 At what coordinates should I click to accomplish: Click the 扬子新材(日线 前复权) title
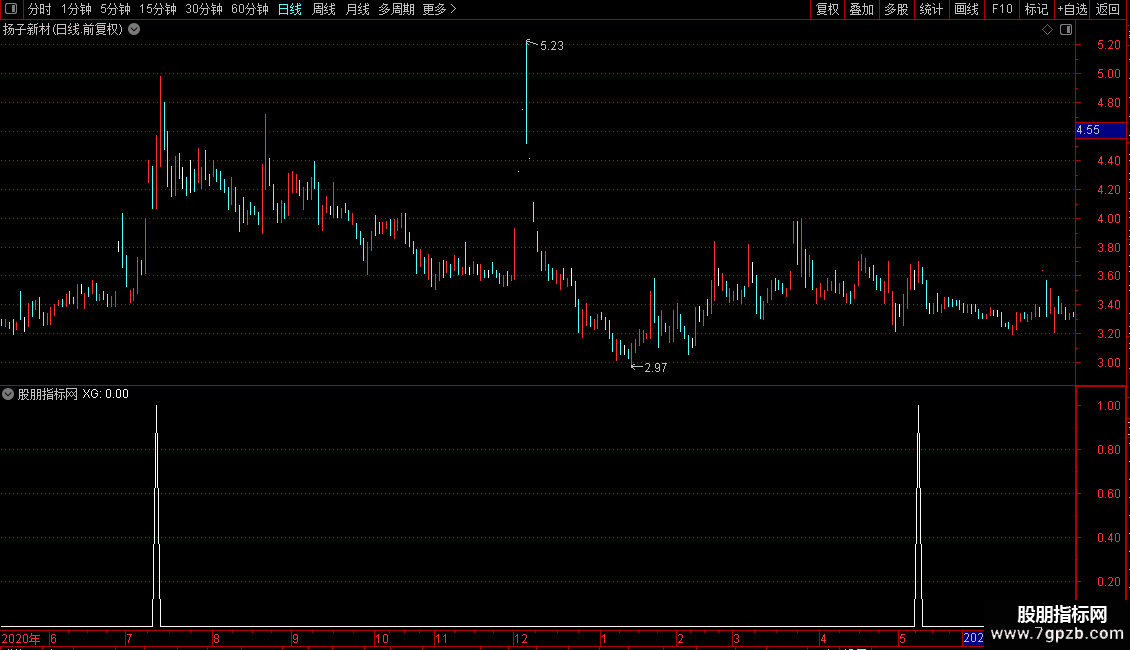(63, 30)
